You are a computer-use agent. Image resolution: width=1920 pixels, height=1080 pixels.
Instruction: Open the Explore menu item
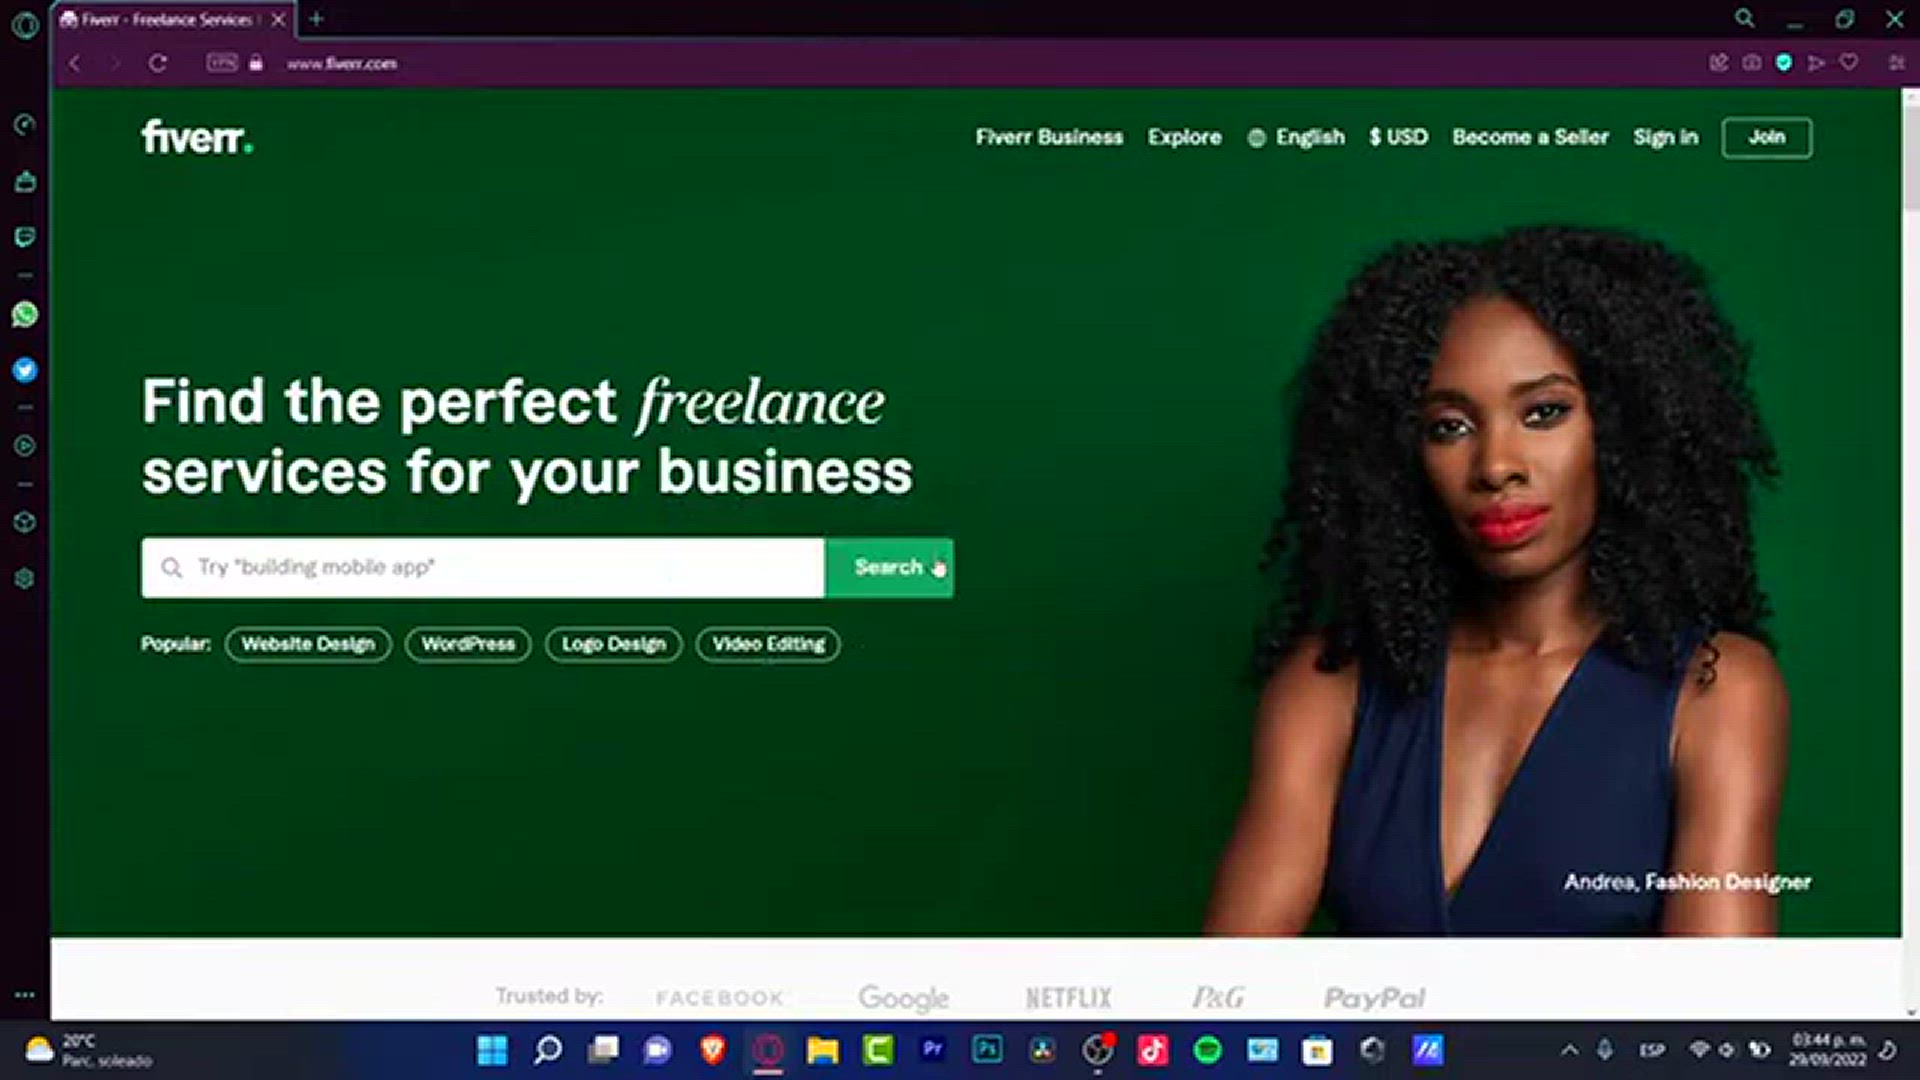pos(1185,137)
